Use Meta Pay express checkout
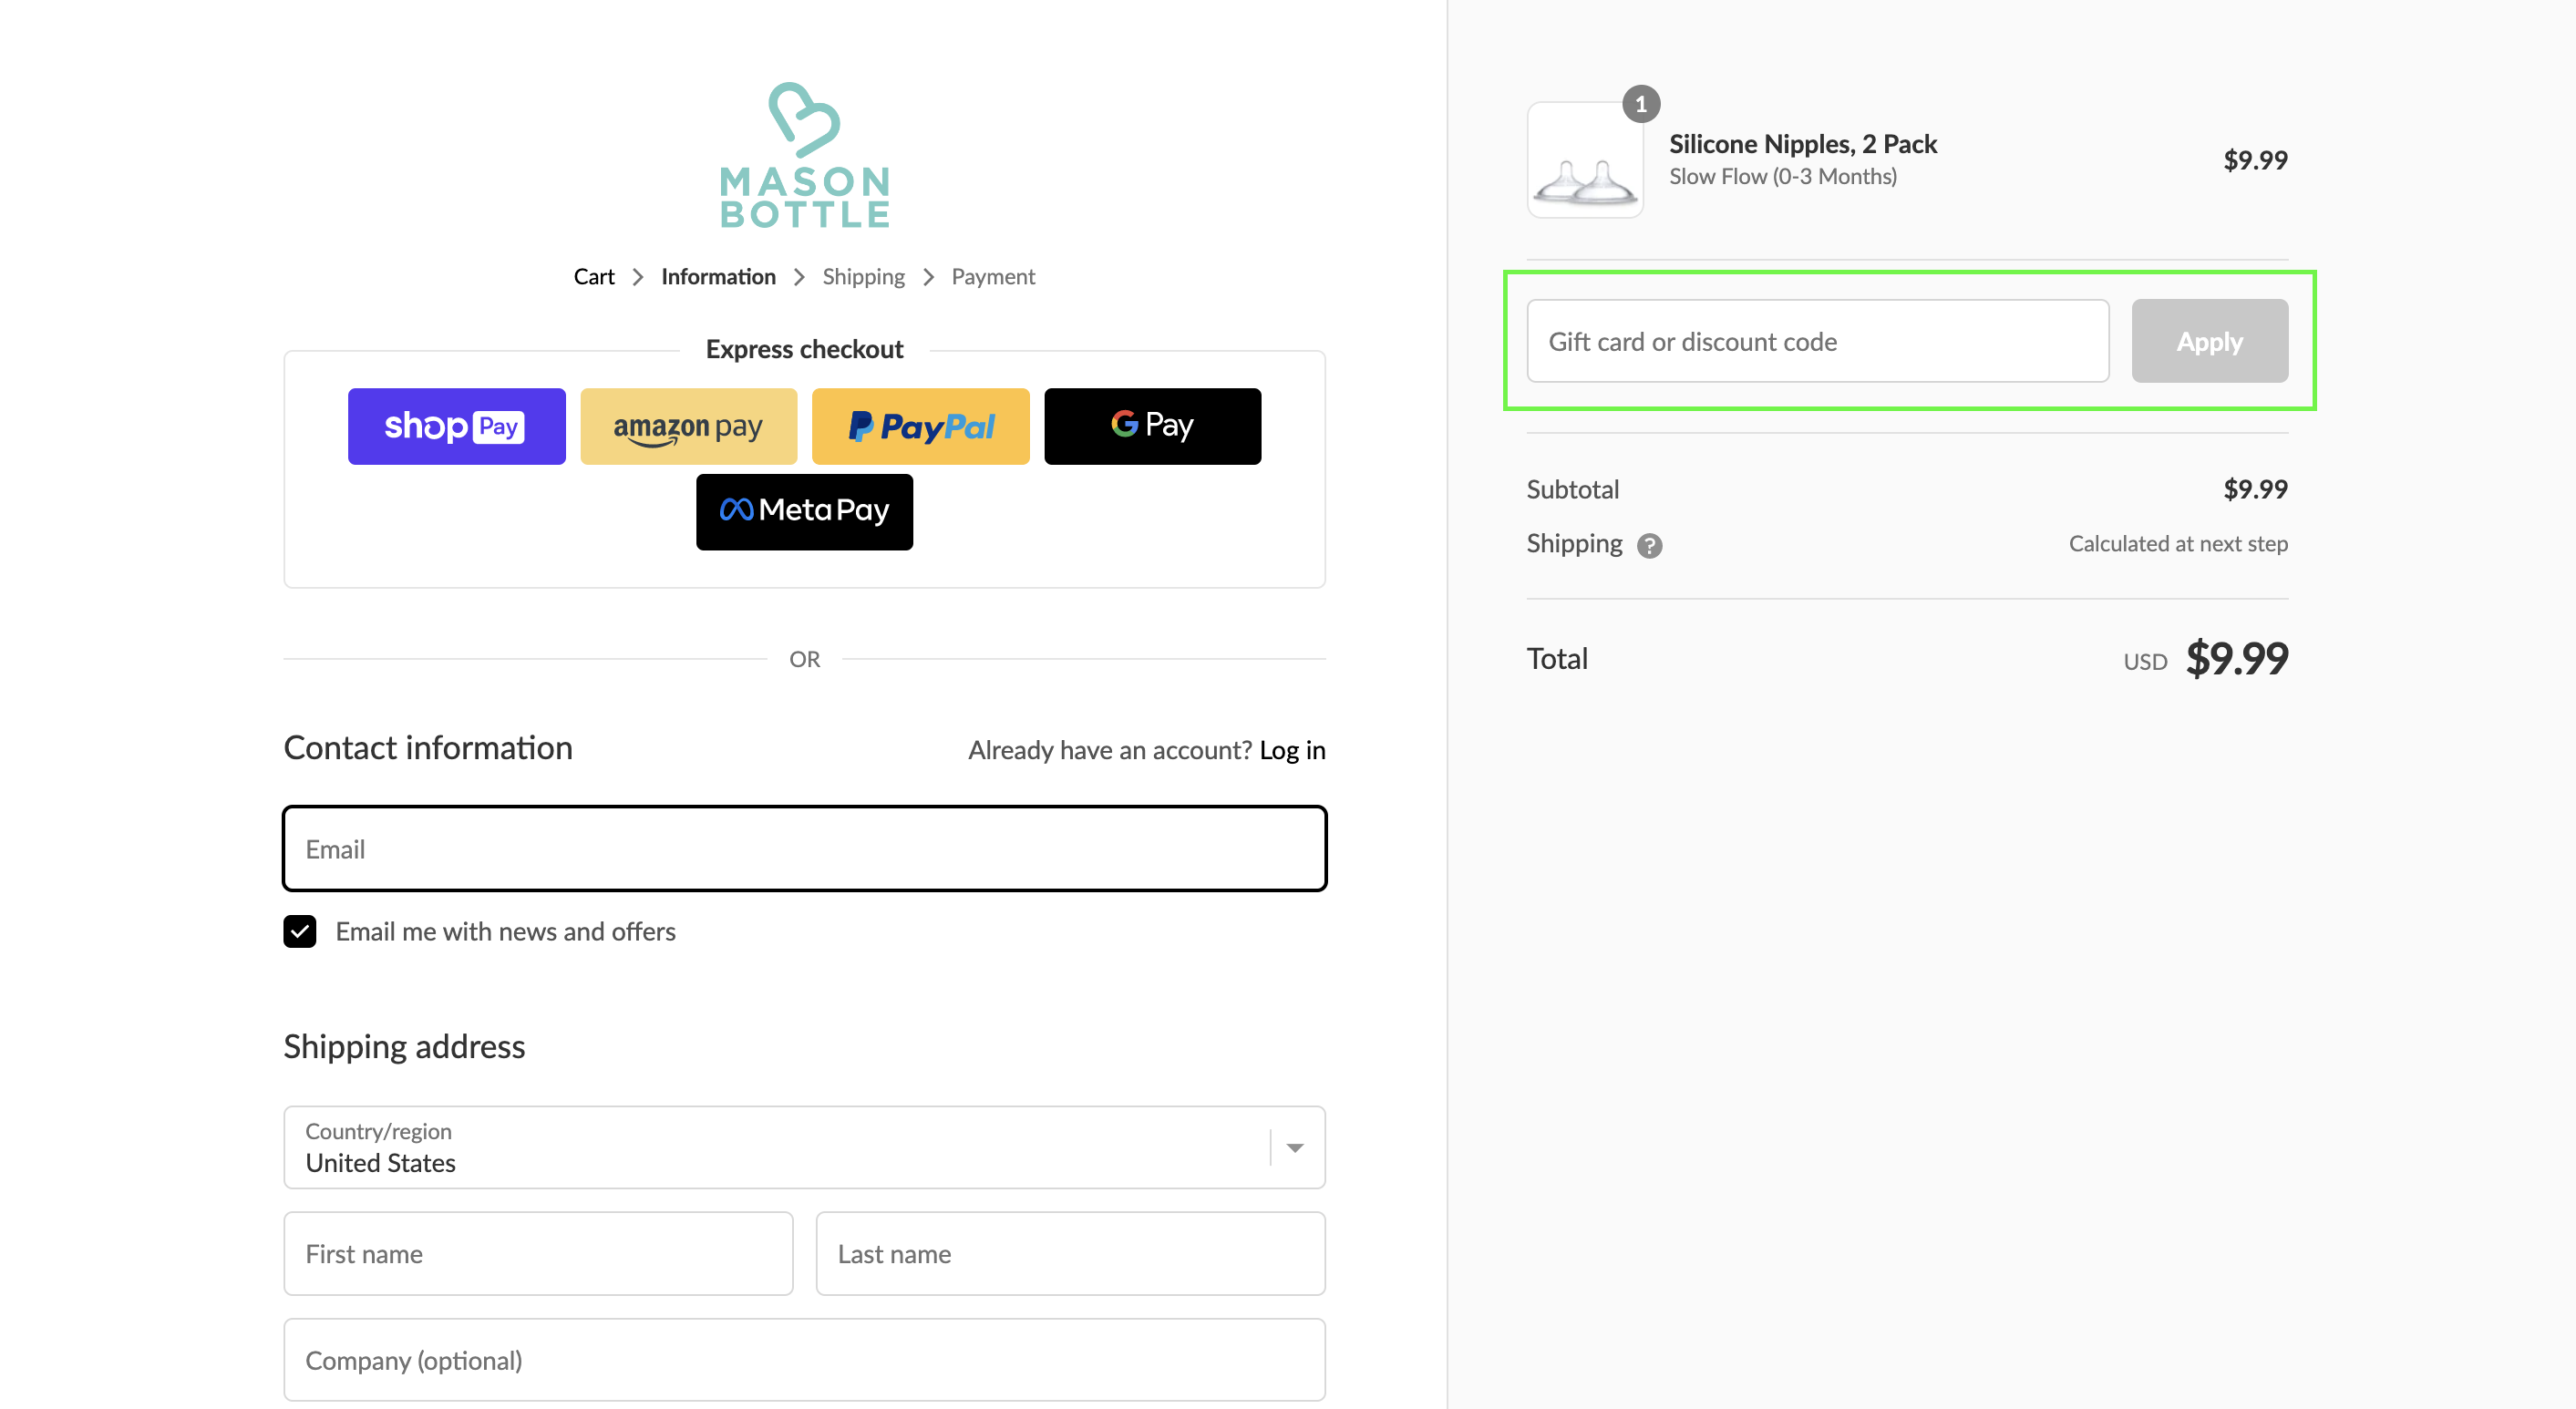The image size is (2576, 1409). point(804,511)
